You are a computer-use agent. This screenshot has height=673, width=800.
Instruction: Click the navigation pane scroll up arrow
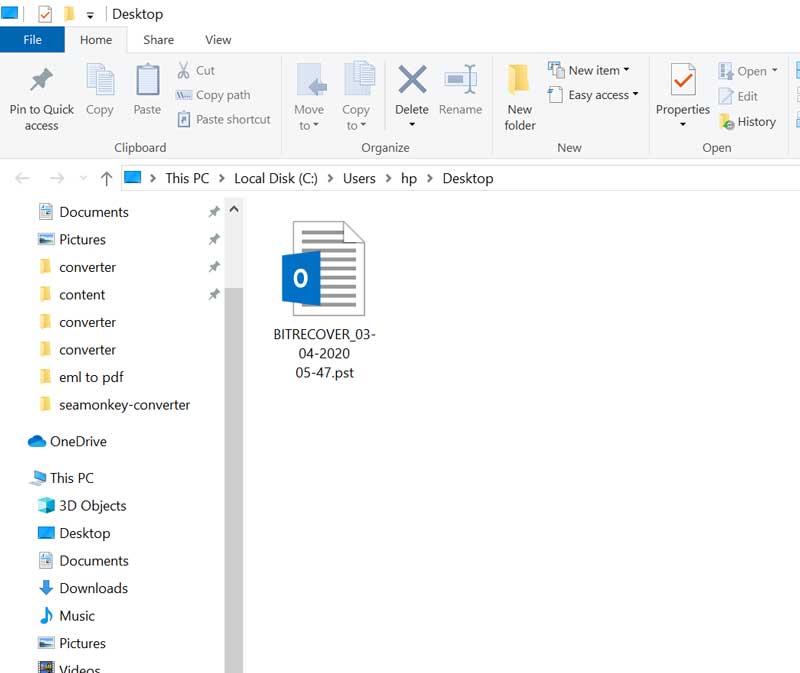pos(234,209)
